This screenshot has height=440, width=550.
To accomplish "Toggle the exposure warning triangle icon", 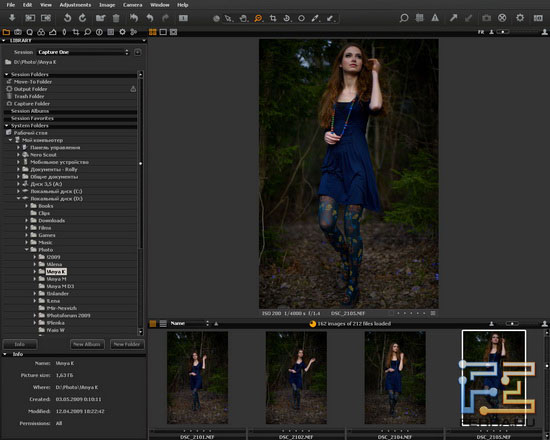I will (435, 18).
